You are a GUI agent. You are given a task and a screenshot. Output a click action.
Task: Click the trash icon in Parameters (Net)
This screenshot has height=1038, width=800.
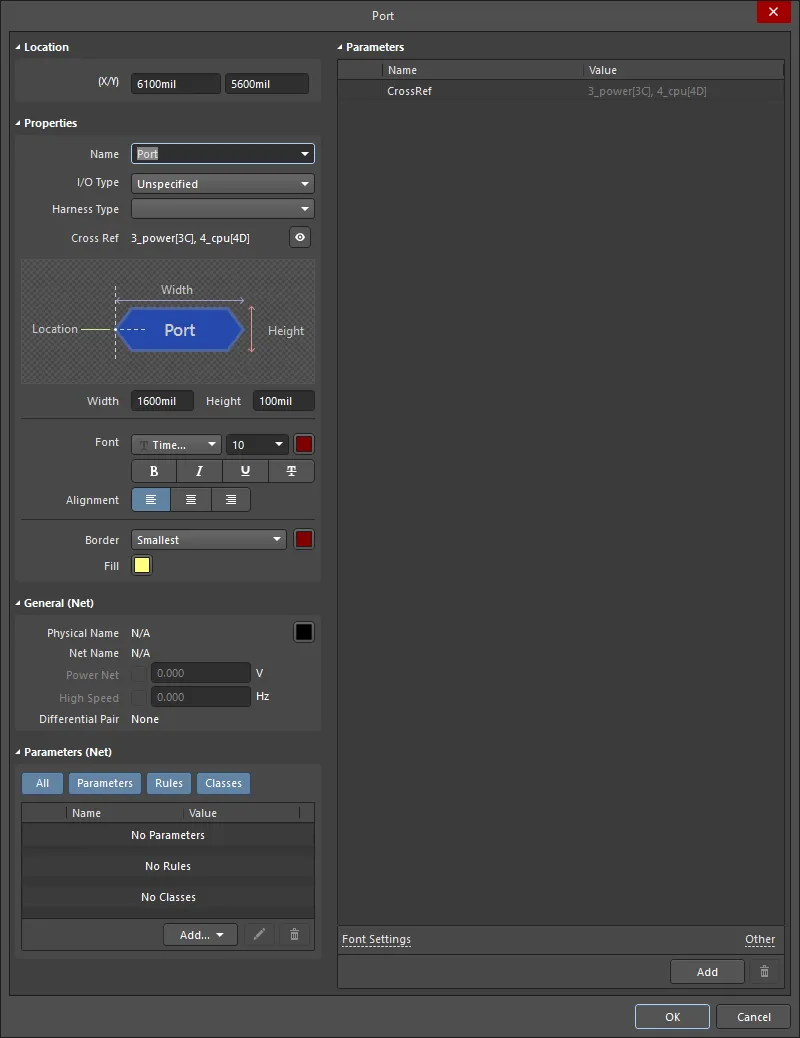coord(294,934)
